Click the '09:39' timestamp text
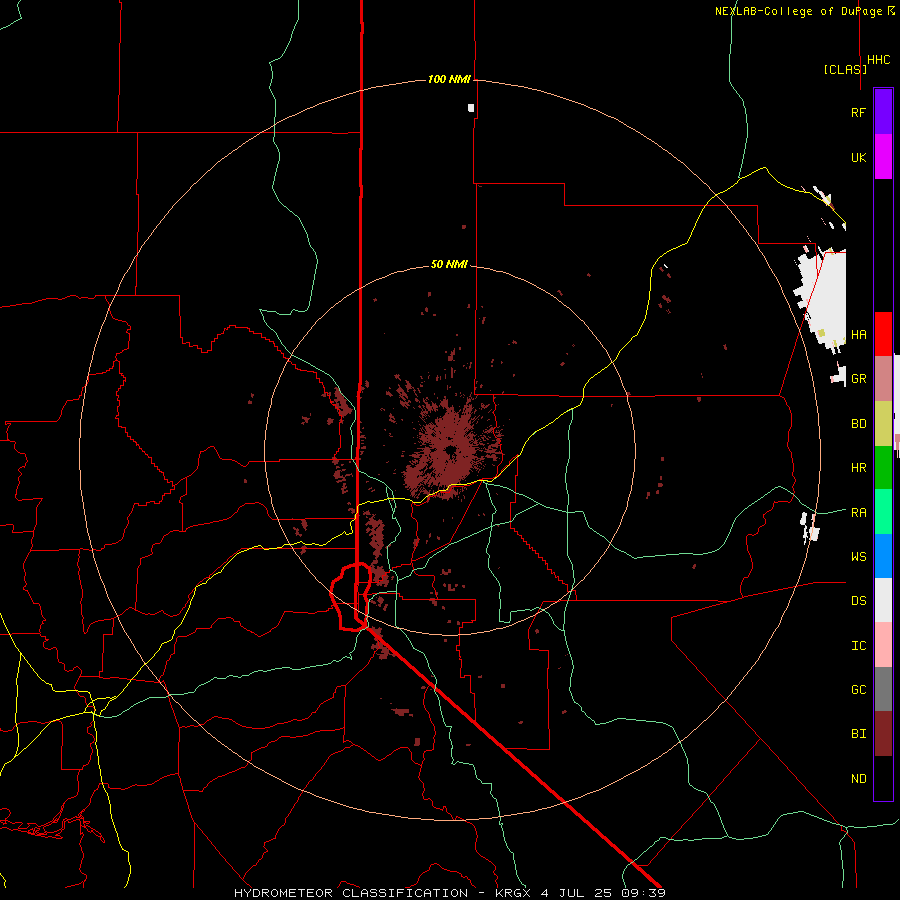The width and height of the screenshot is (900, 900). tap(643, 893)
